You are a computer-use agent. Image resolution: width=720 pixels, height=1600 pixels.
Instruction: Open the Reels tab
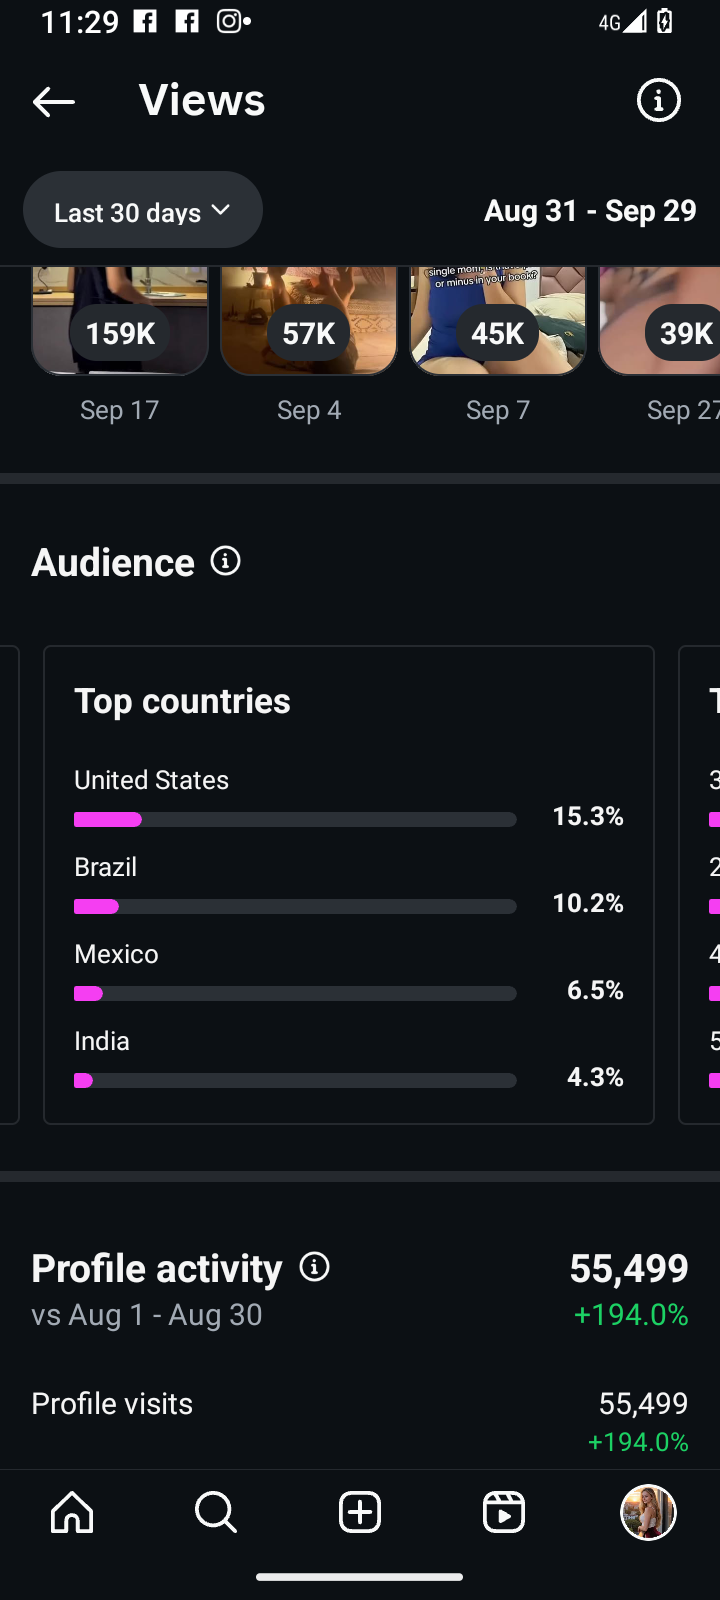(x=503, y=1512)
